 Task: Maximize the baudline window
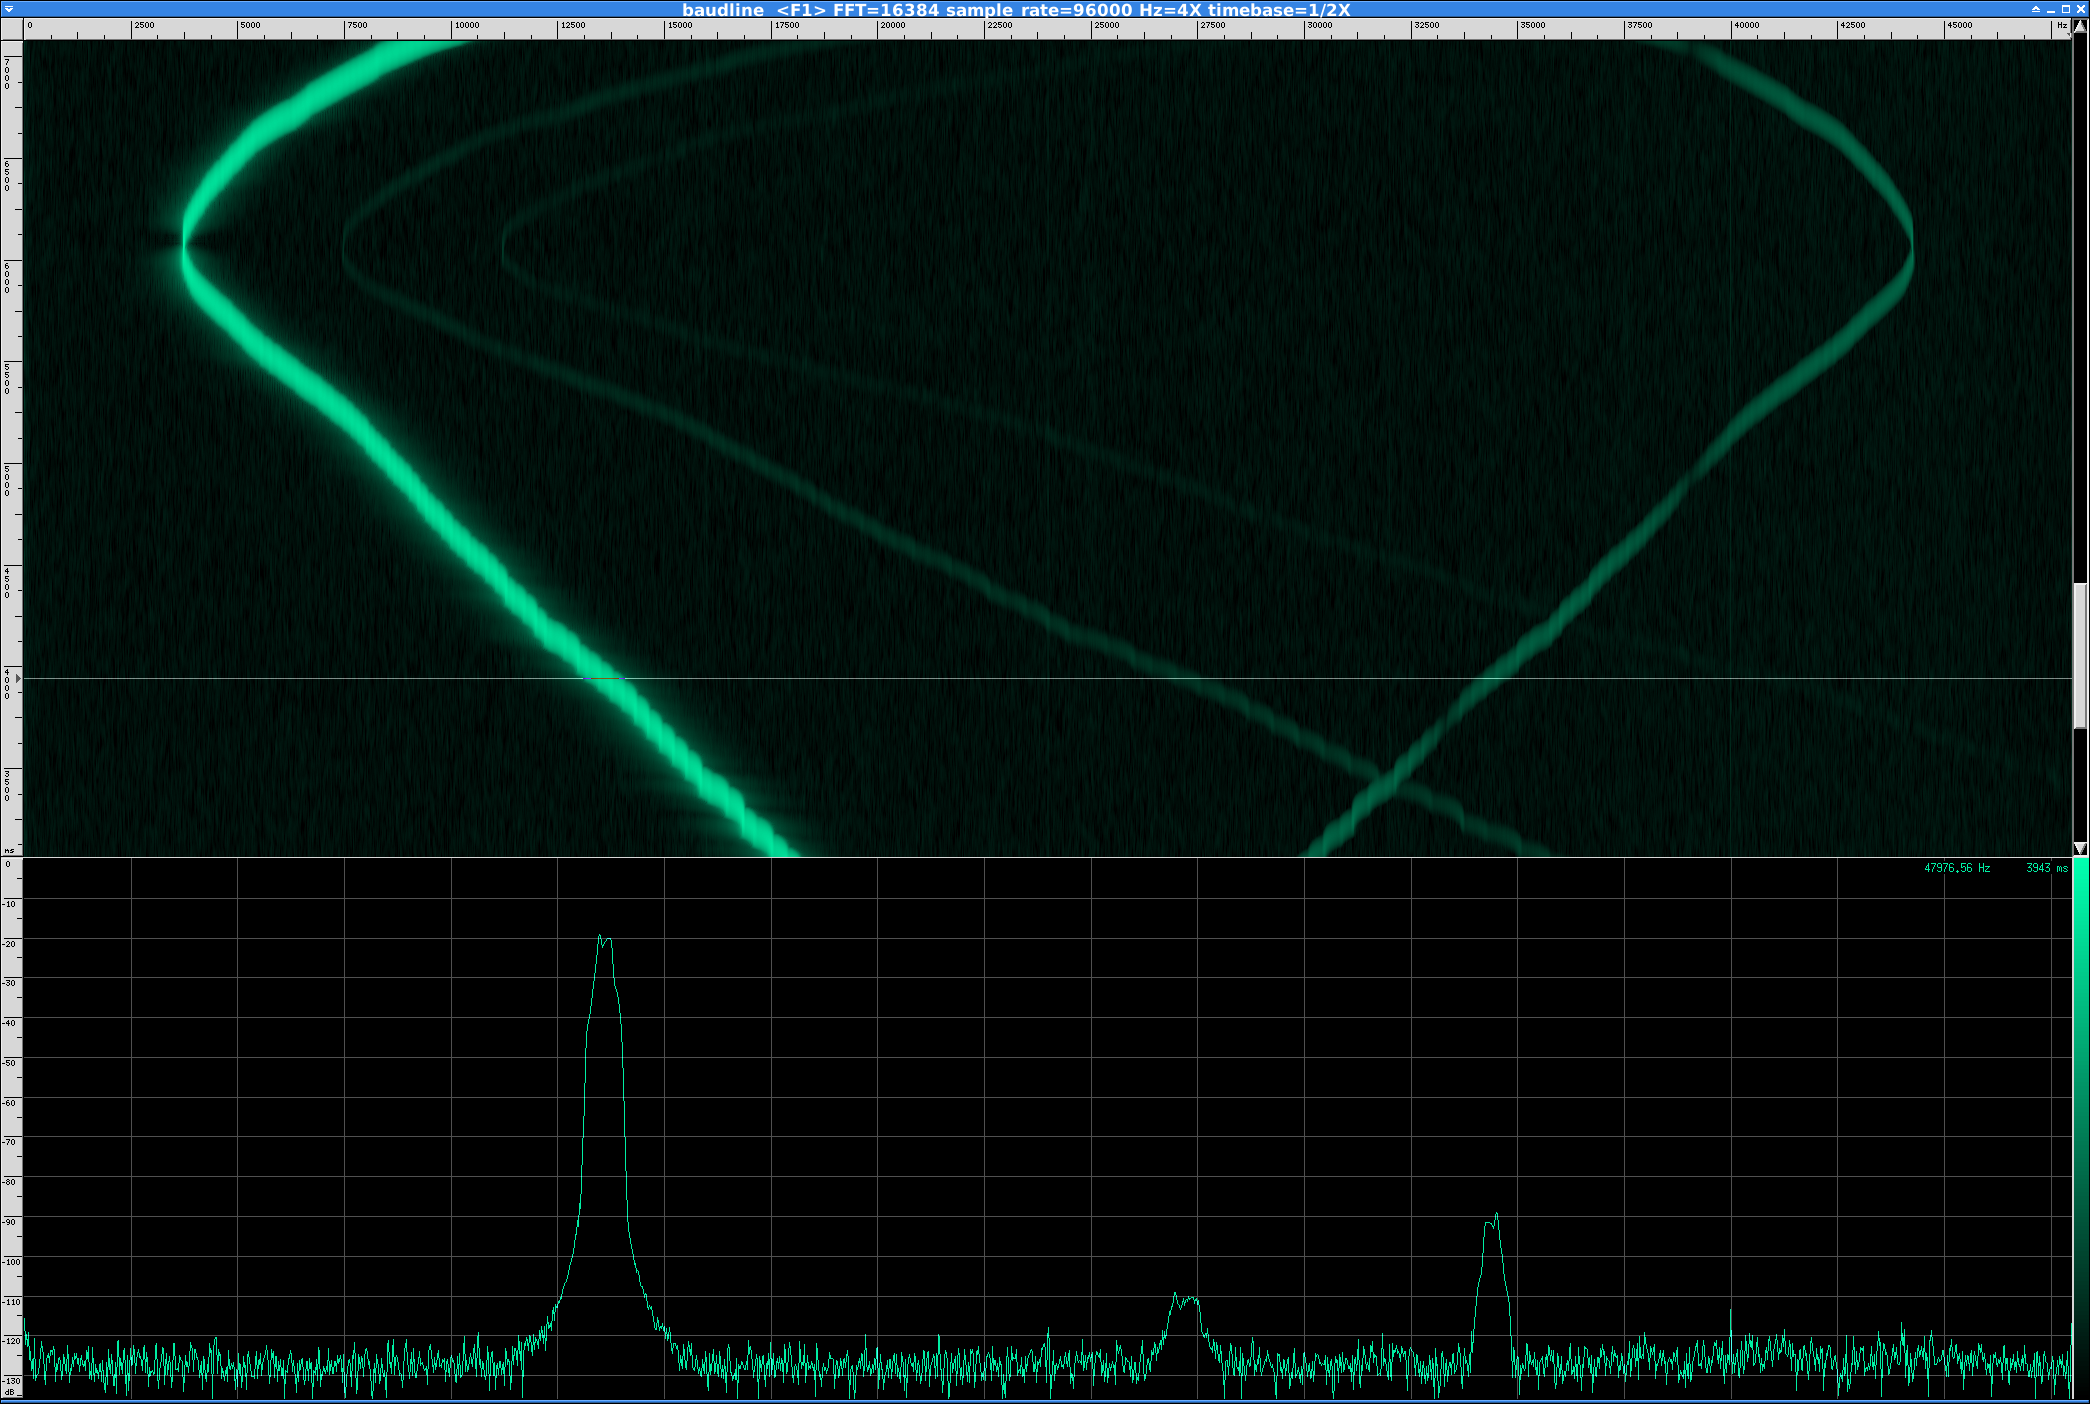coord(2065,9)
